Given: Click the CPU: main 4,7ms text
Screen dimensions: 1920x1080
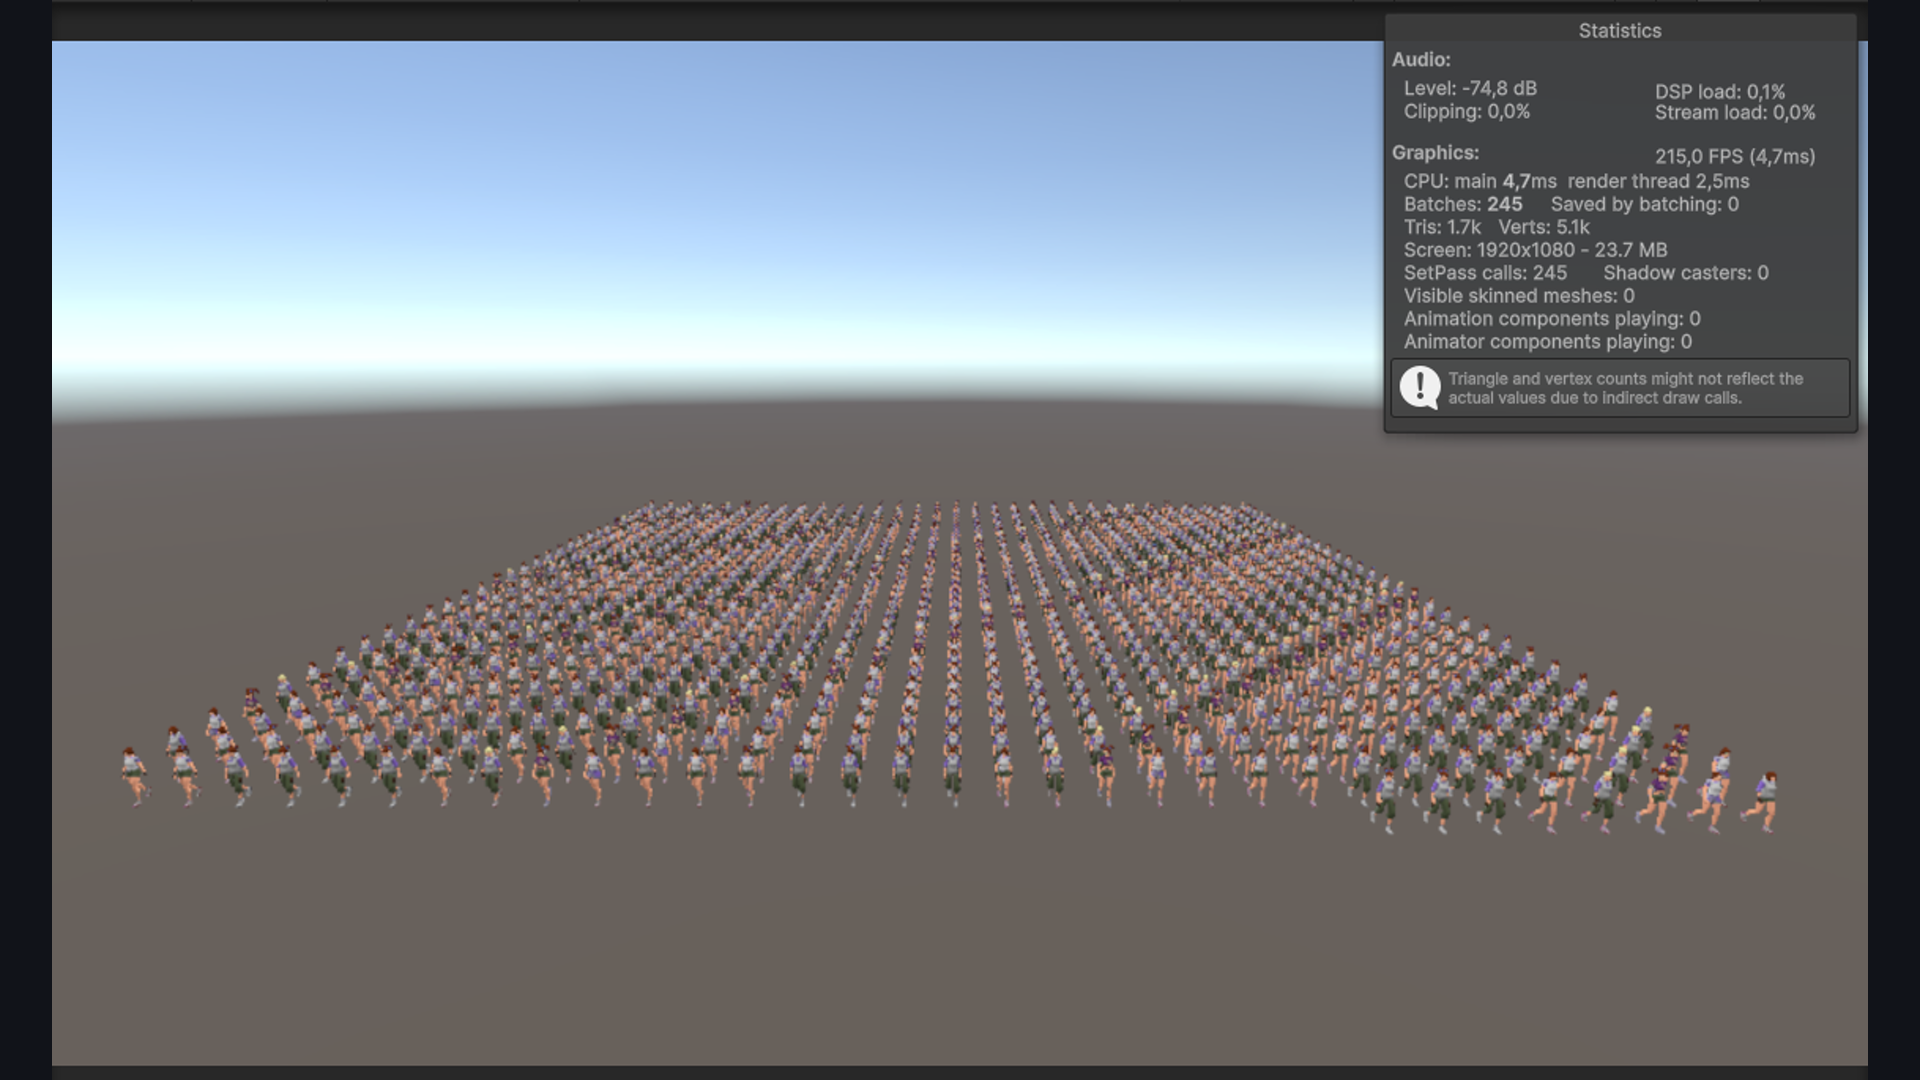Looking at the screenshot, I should [1480, 182].
